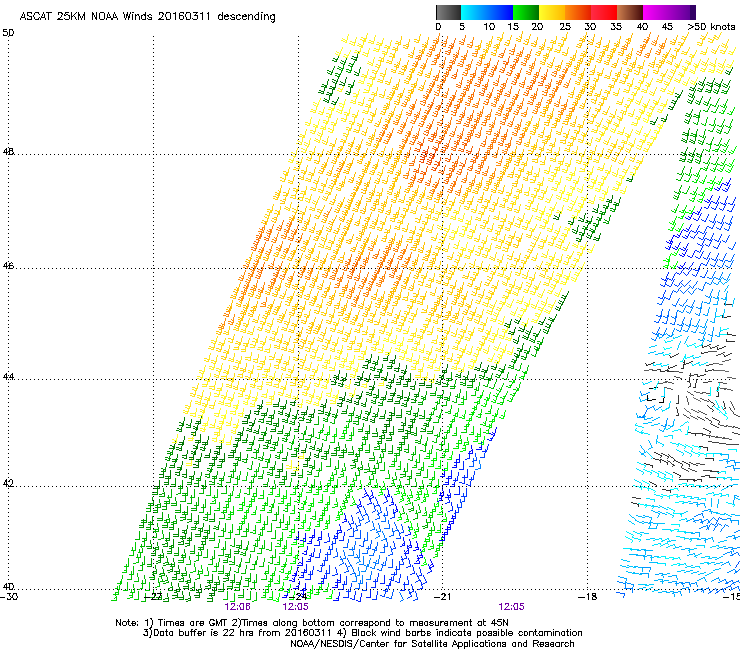The image size is (740, 650).
Task: Click the cyan-to-blue 5–15 knots scale segment
Action: point(487,12)
